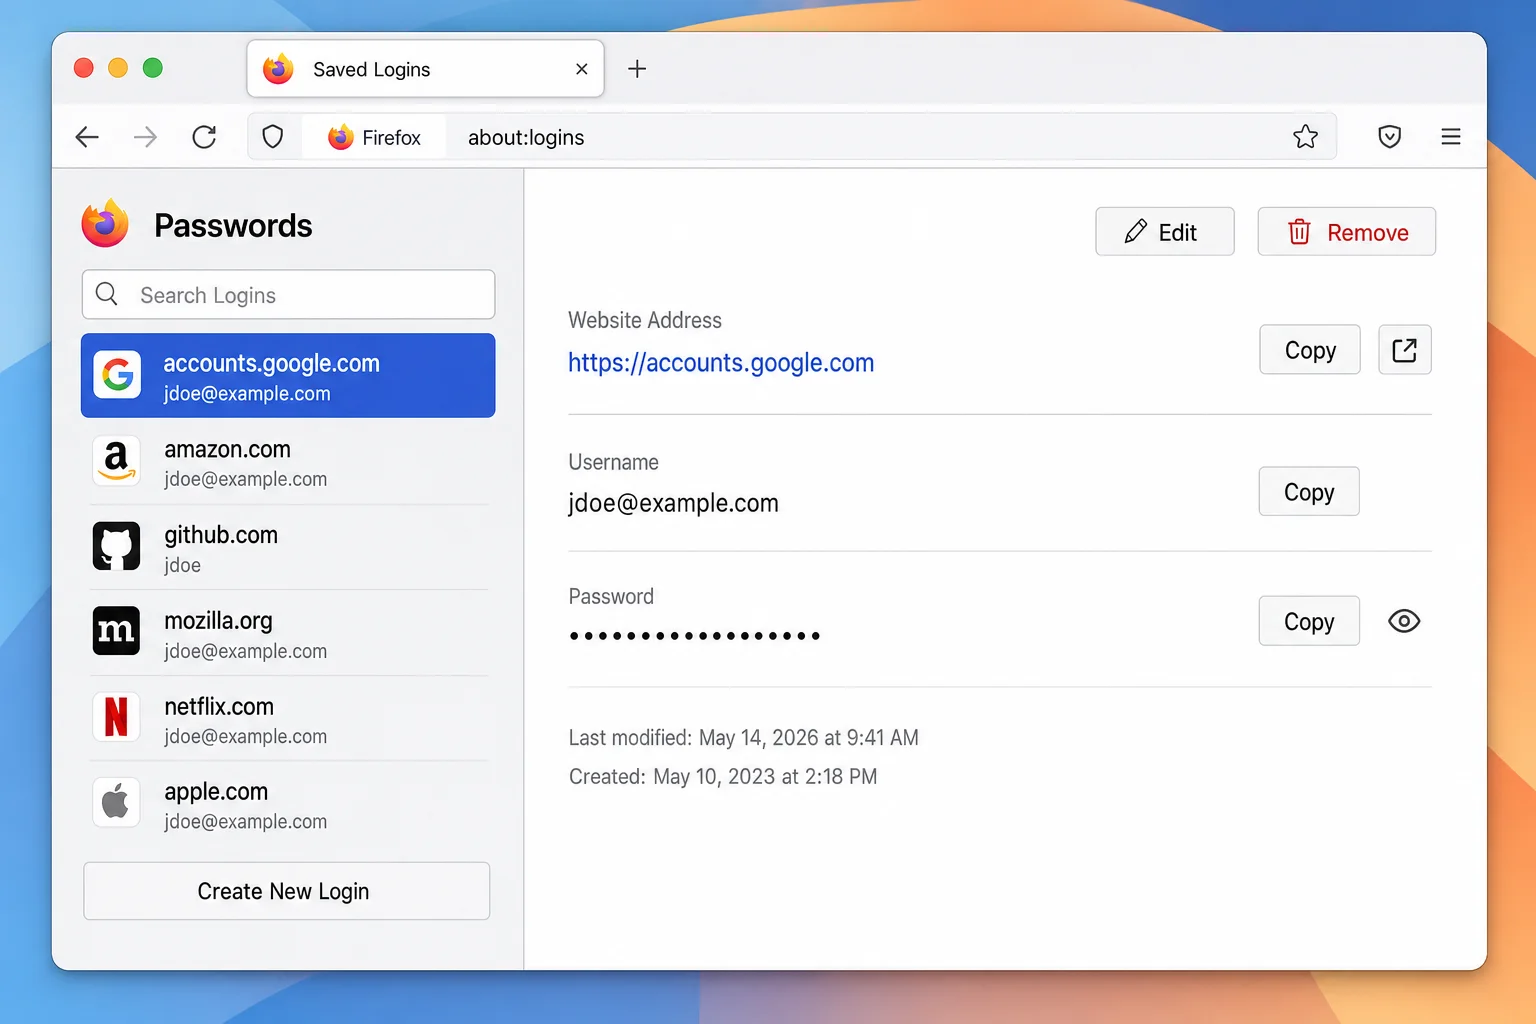Open the pocket/shield toolbar icon

(x=1389, y=137)
